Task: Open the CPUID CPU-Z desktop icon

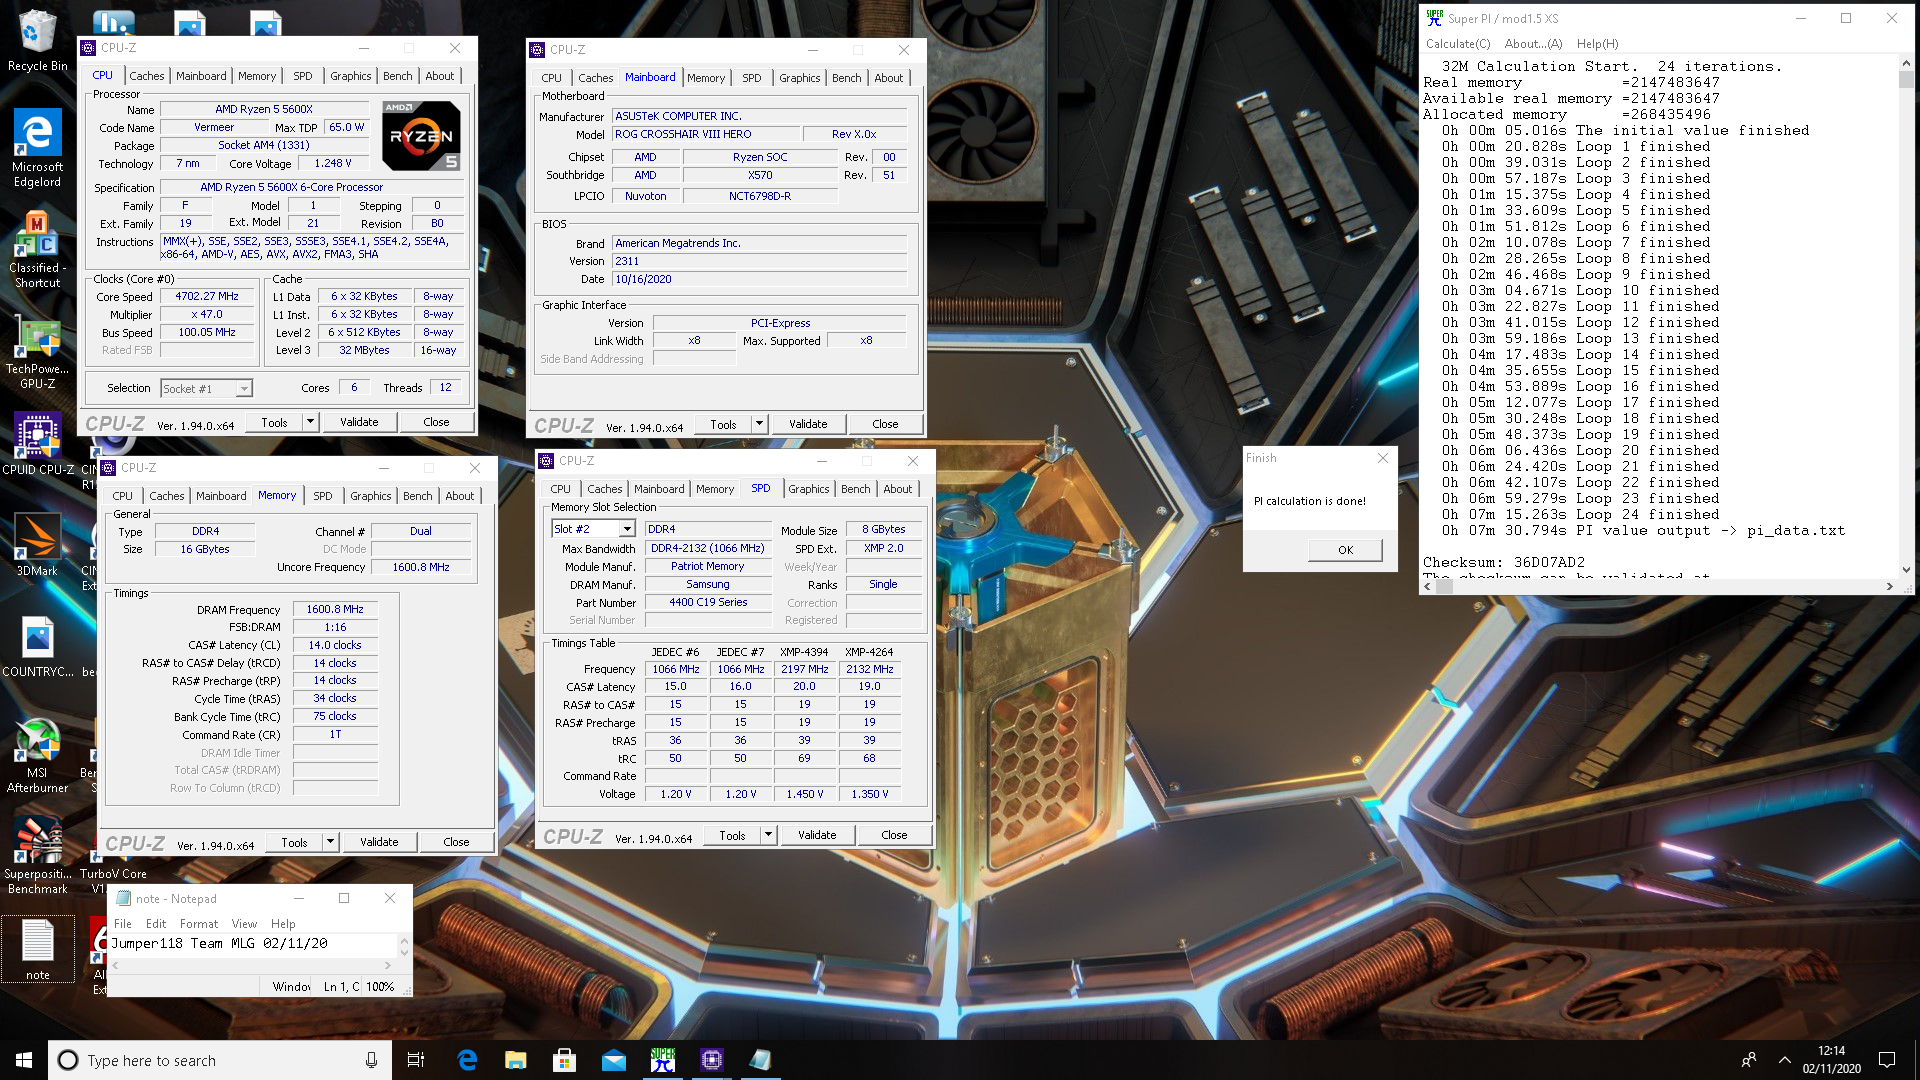Action: click(37, 444)
